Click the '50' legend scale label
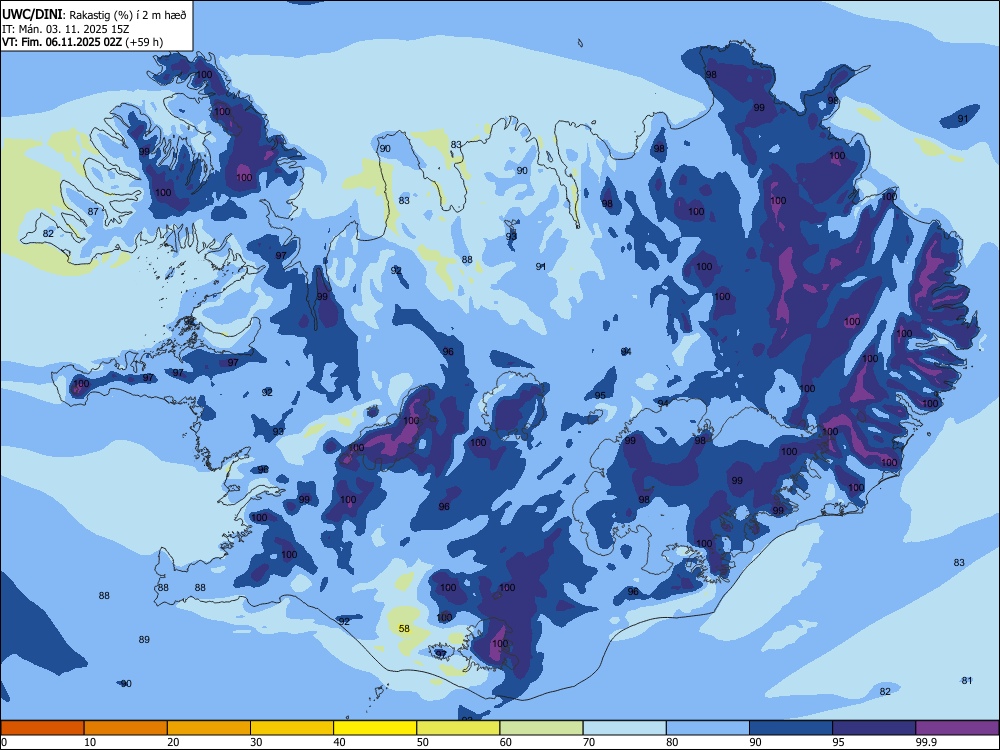This screenshot has width=1000, height=750. 422,742
